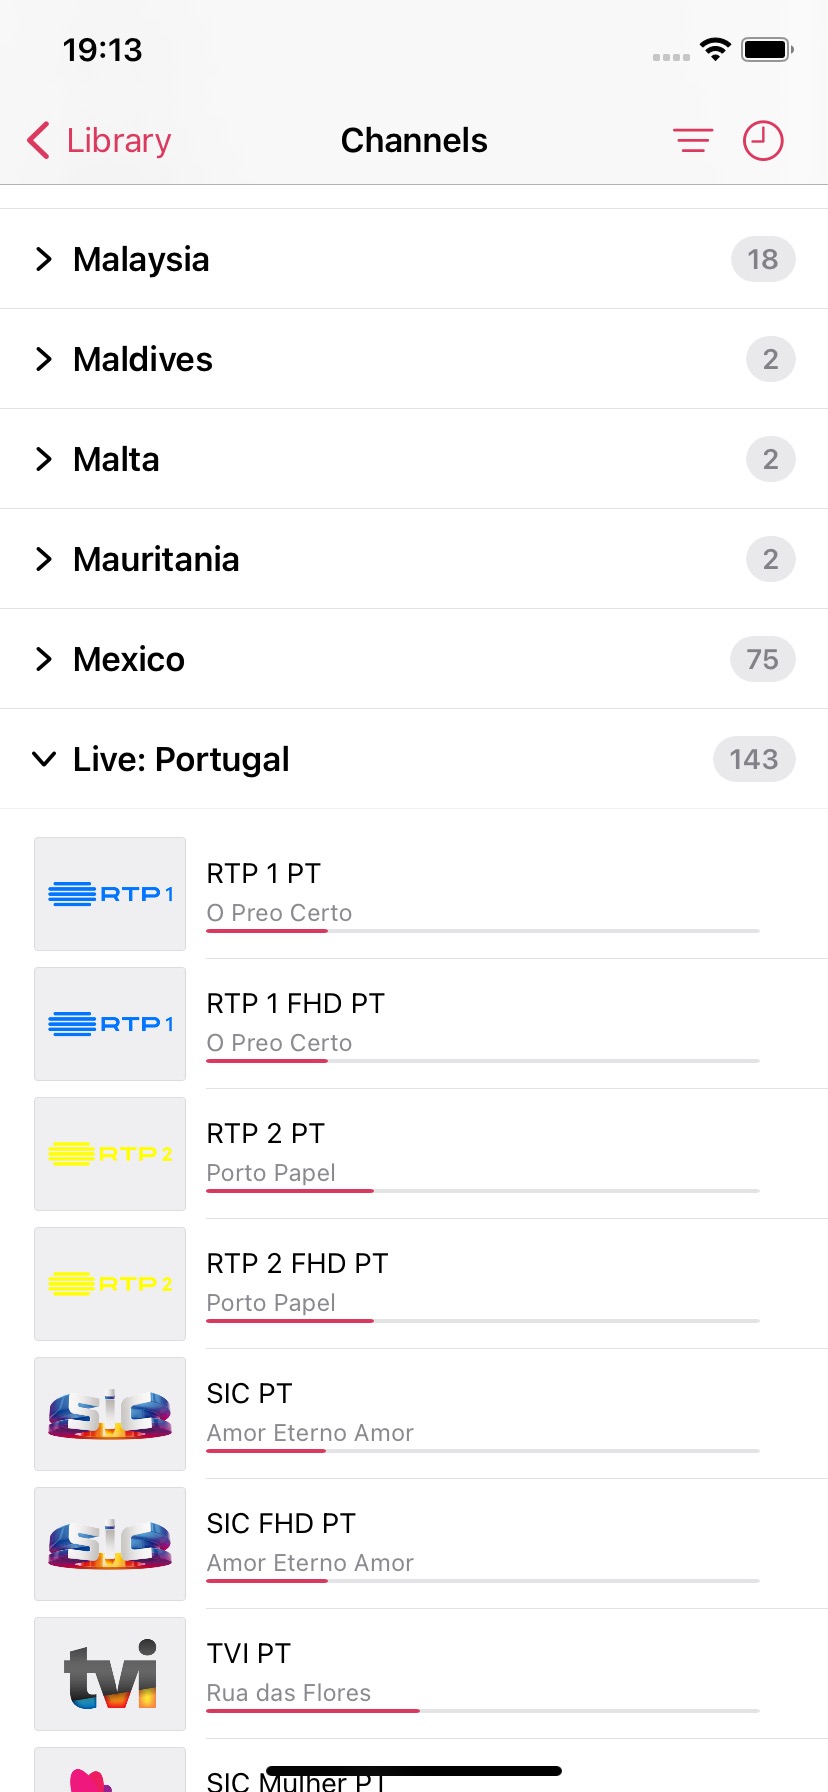
Task: Tap the RTP 1 PT channel logo
Action: pyautogui.click(x=110, y=894)
